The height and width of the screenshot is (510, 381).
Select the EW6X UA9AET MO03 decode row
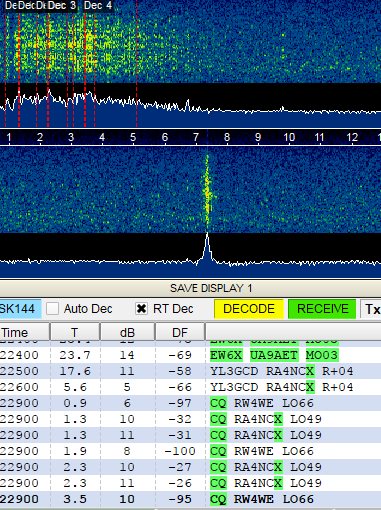point(190,355)
